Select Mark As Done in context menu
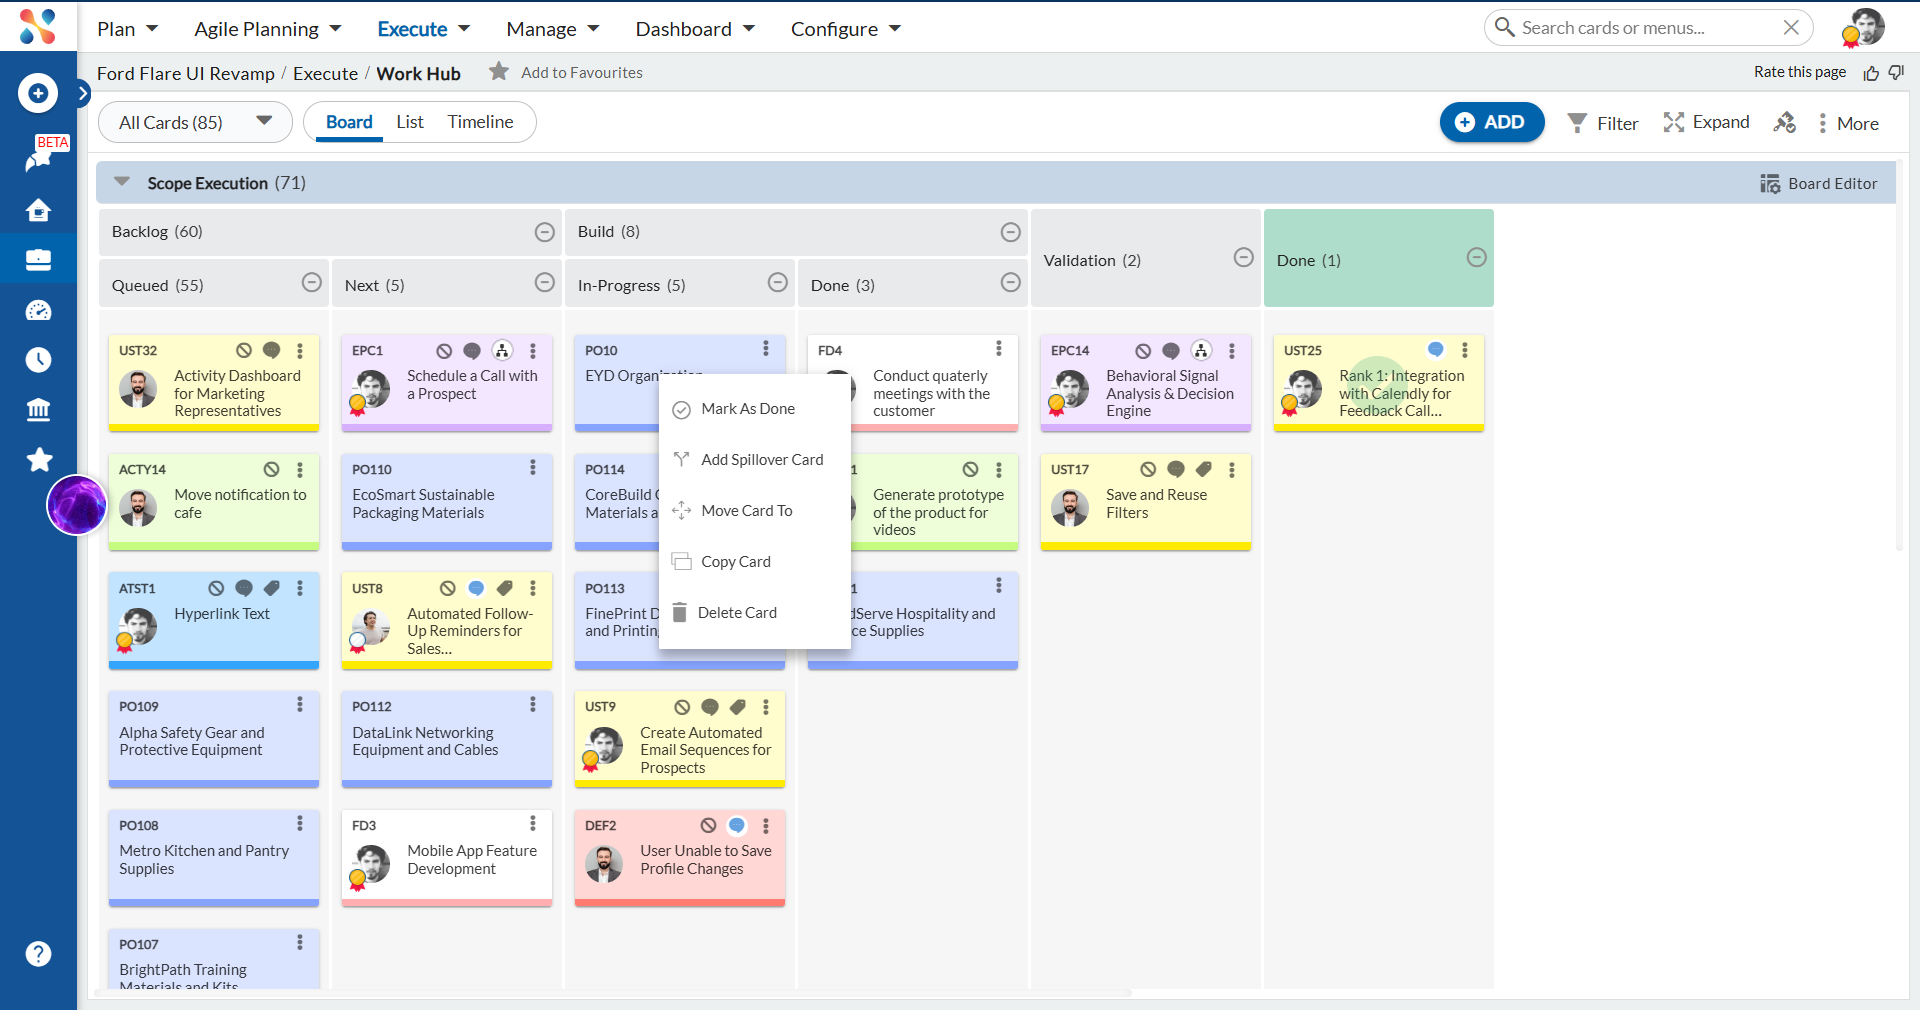This screenshot has width=1920, height=1010. point(755,409)
